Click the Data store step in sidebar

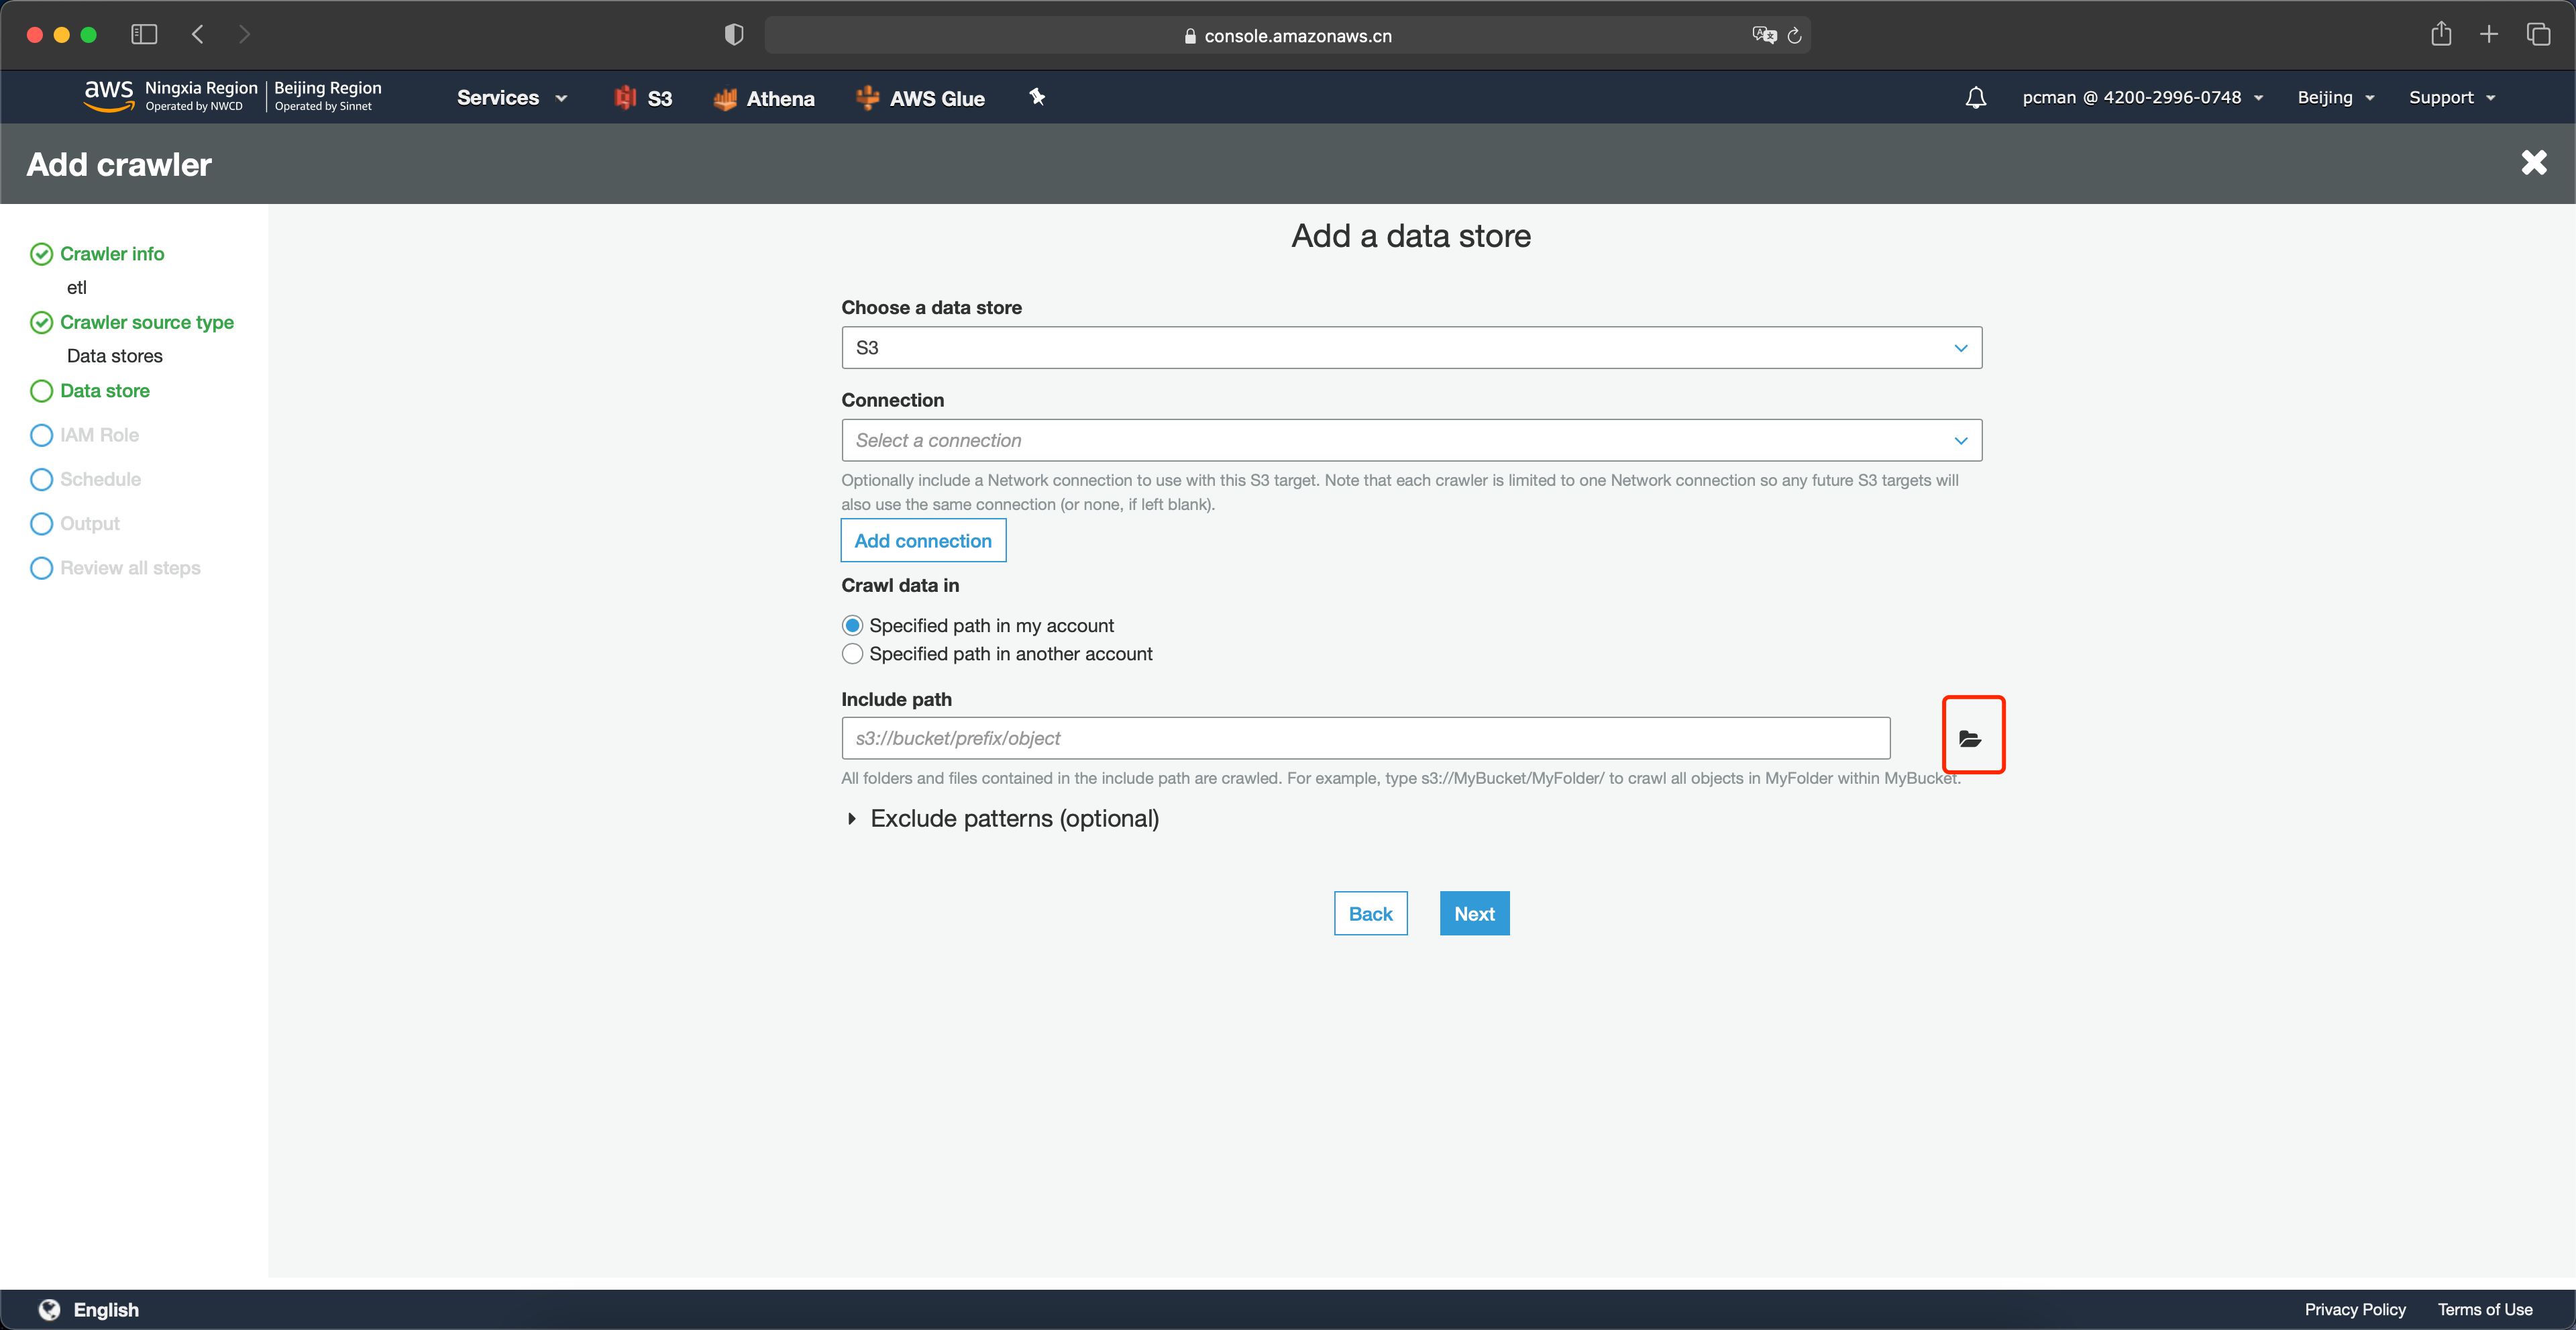105,389
